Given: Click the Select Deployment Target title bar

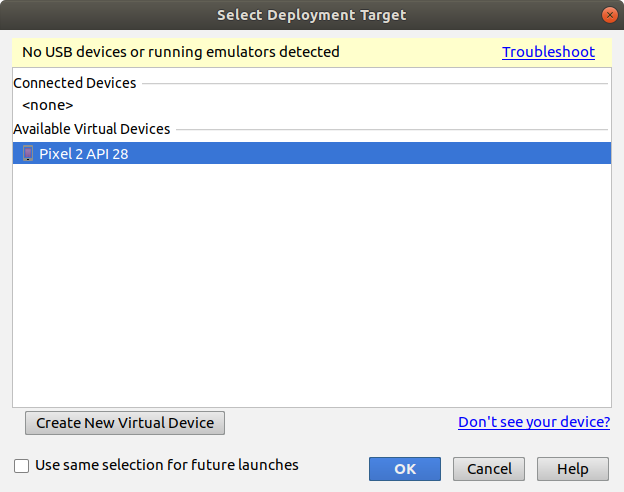Looking at the screenshot, I should [x=312, y=15].
